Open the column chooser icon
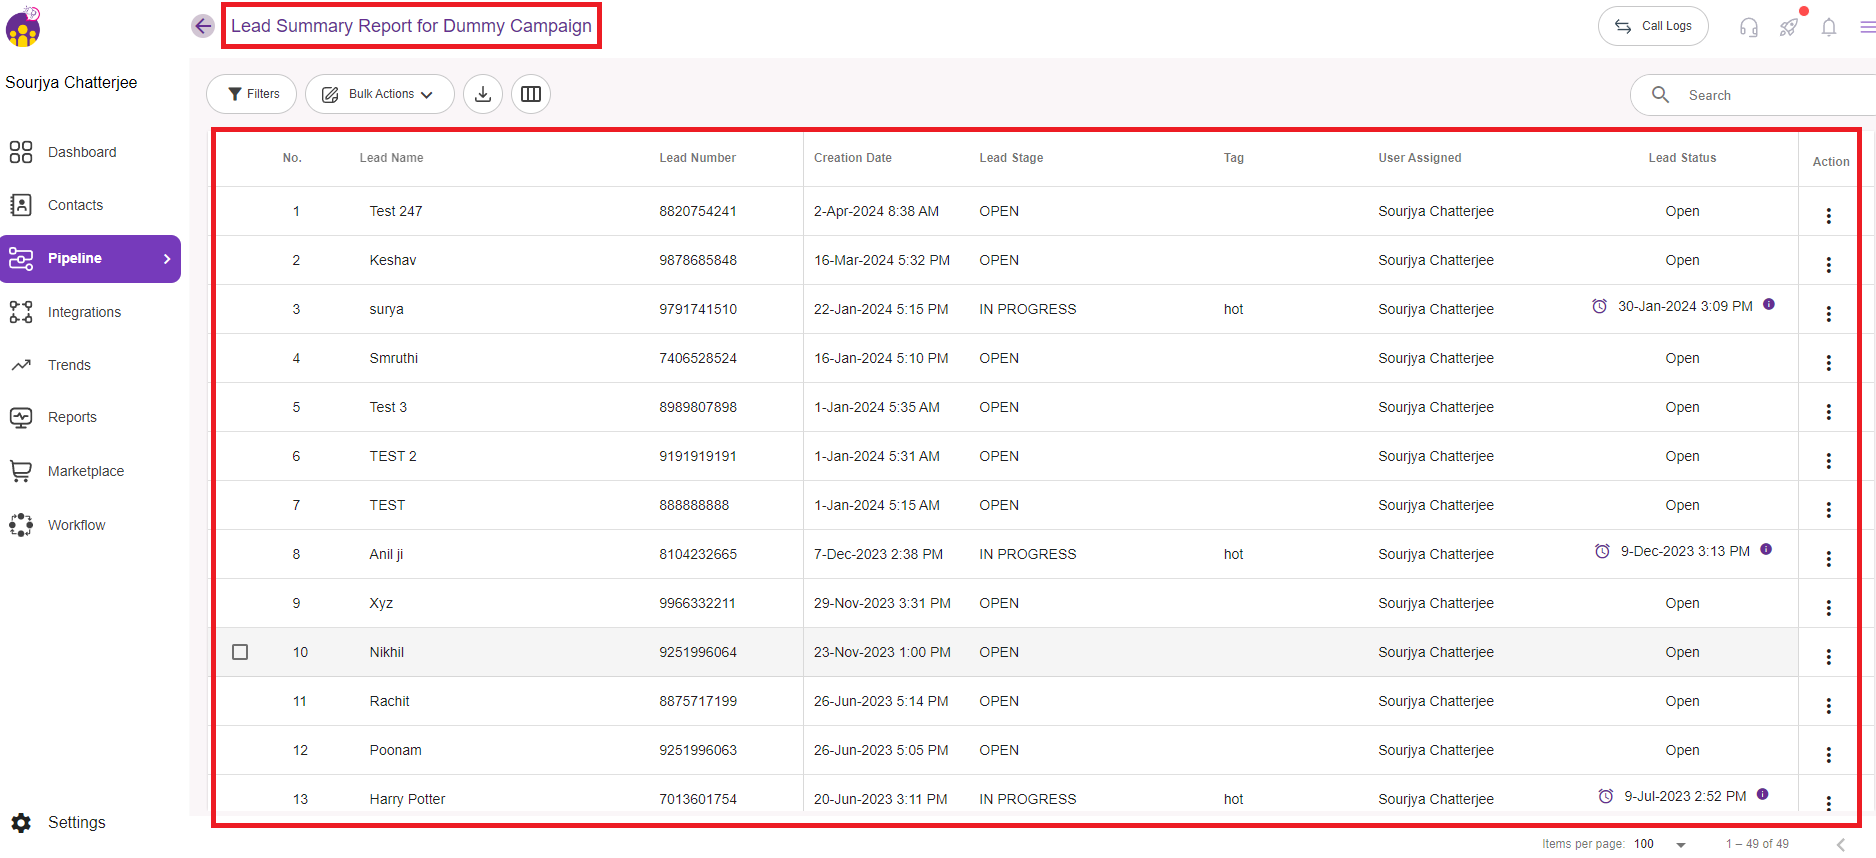This screenshot has height=858, width=1876. [x=531, y=94]
